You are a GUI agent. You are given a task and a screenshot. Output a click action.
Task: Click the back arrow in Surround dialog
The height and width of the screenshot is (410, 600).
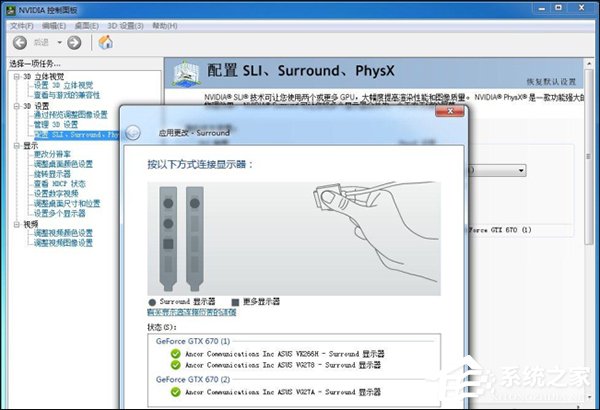133,133
